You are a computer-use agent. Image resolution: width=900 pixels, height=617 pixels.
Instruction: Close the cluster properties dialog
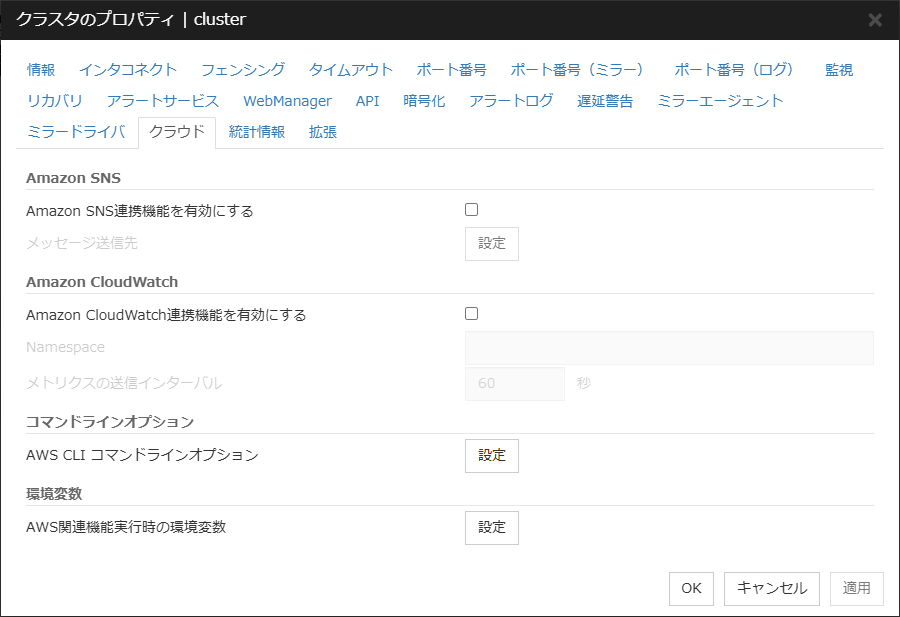[875, 20]
